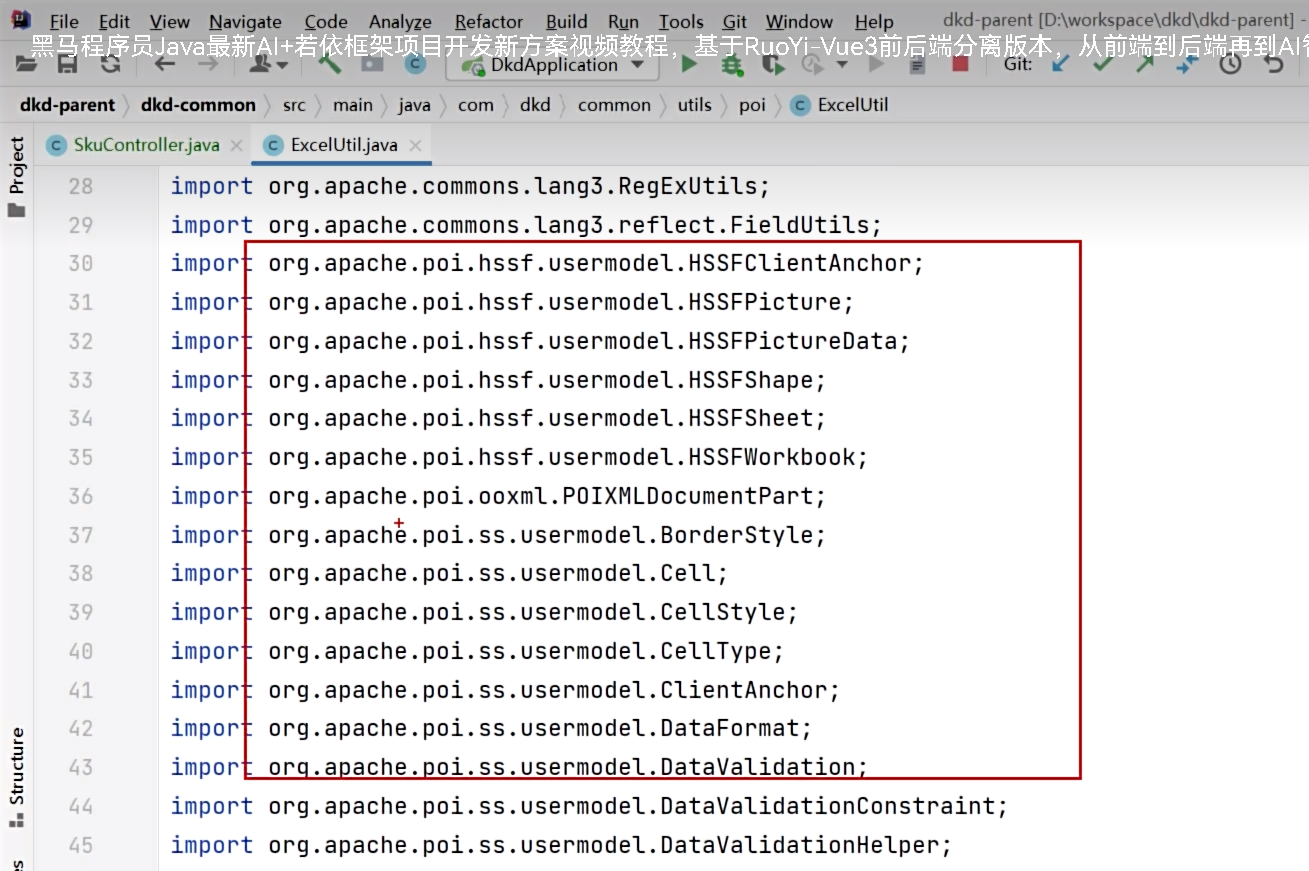The height and width of the screenshot is (871, 1309).
Task: Close the SkuController.java tab
Action: (236, 146)
